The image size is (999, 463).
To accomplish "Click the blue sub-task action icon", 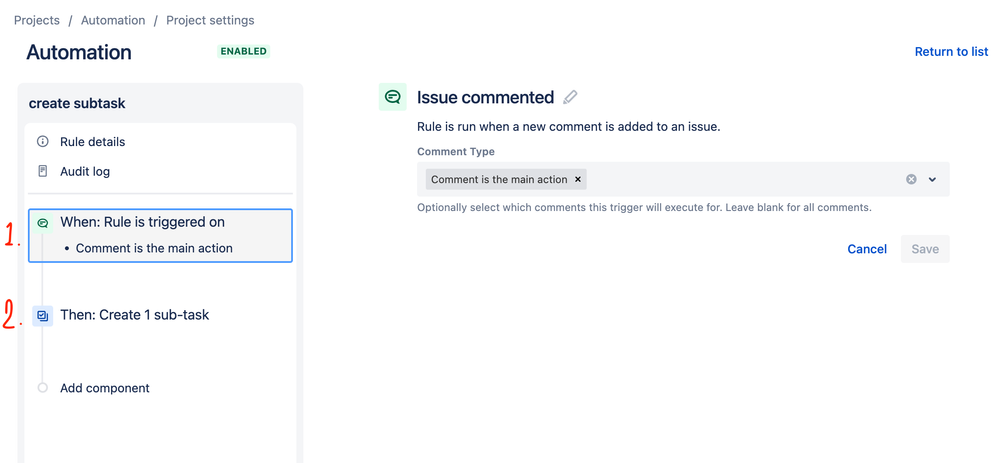I will (x=43, y=315).
